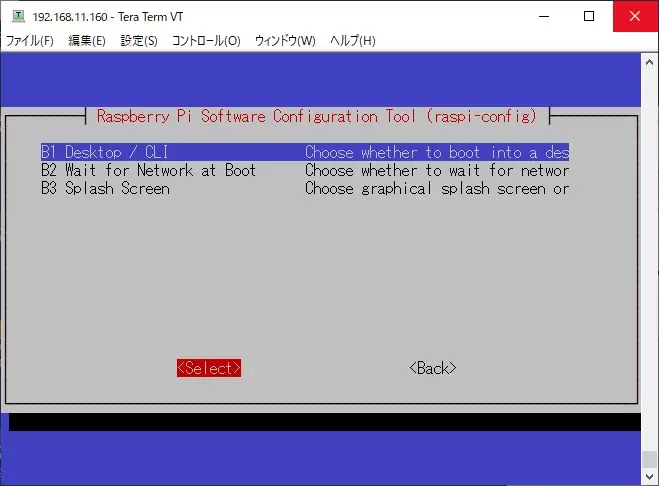Click the <Back> button
Image resolution: width=659 pixels, height=486 pixels.
[x=433, y=368]
